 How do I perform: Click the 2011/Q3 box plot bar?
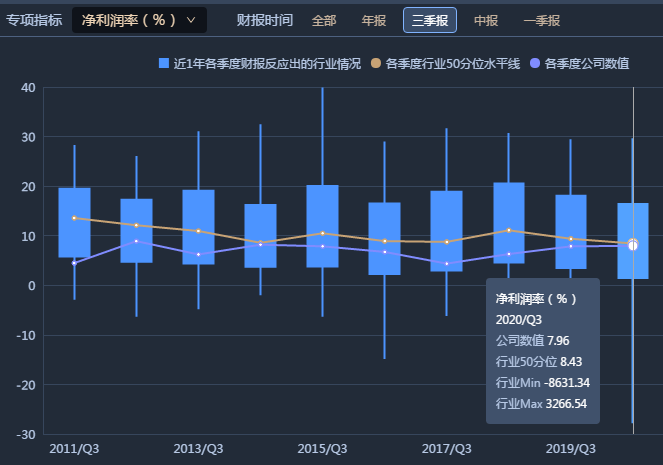click(74, 222)
